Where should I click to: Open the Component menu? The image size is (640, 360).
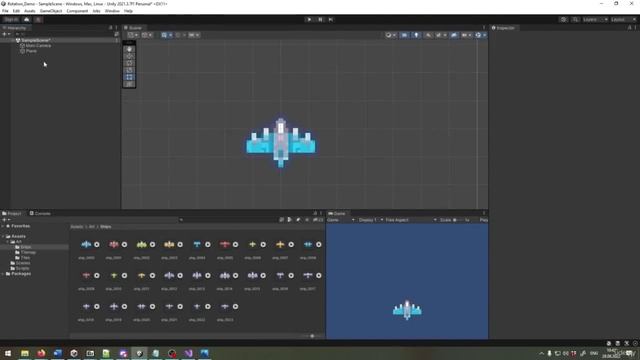point(77,11)
